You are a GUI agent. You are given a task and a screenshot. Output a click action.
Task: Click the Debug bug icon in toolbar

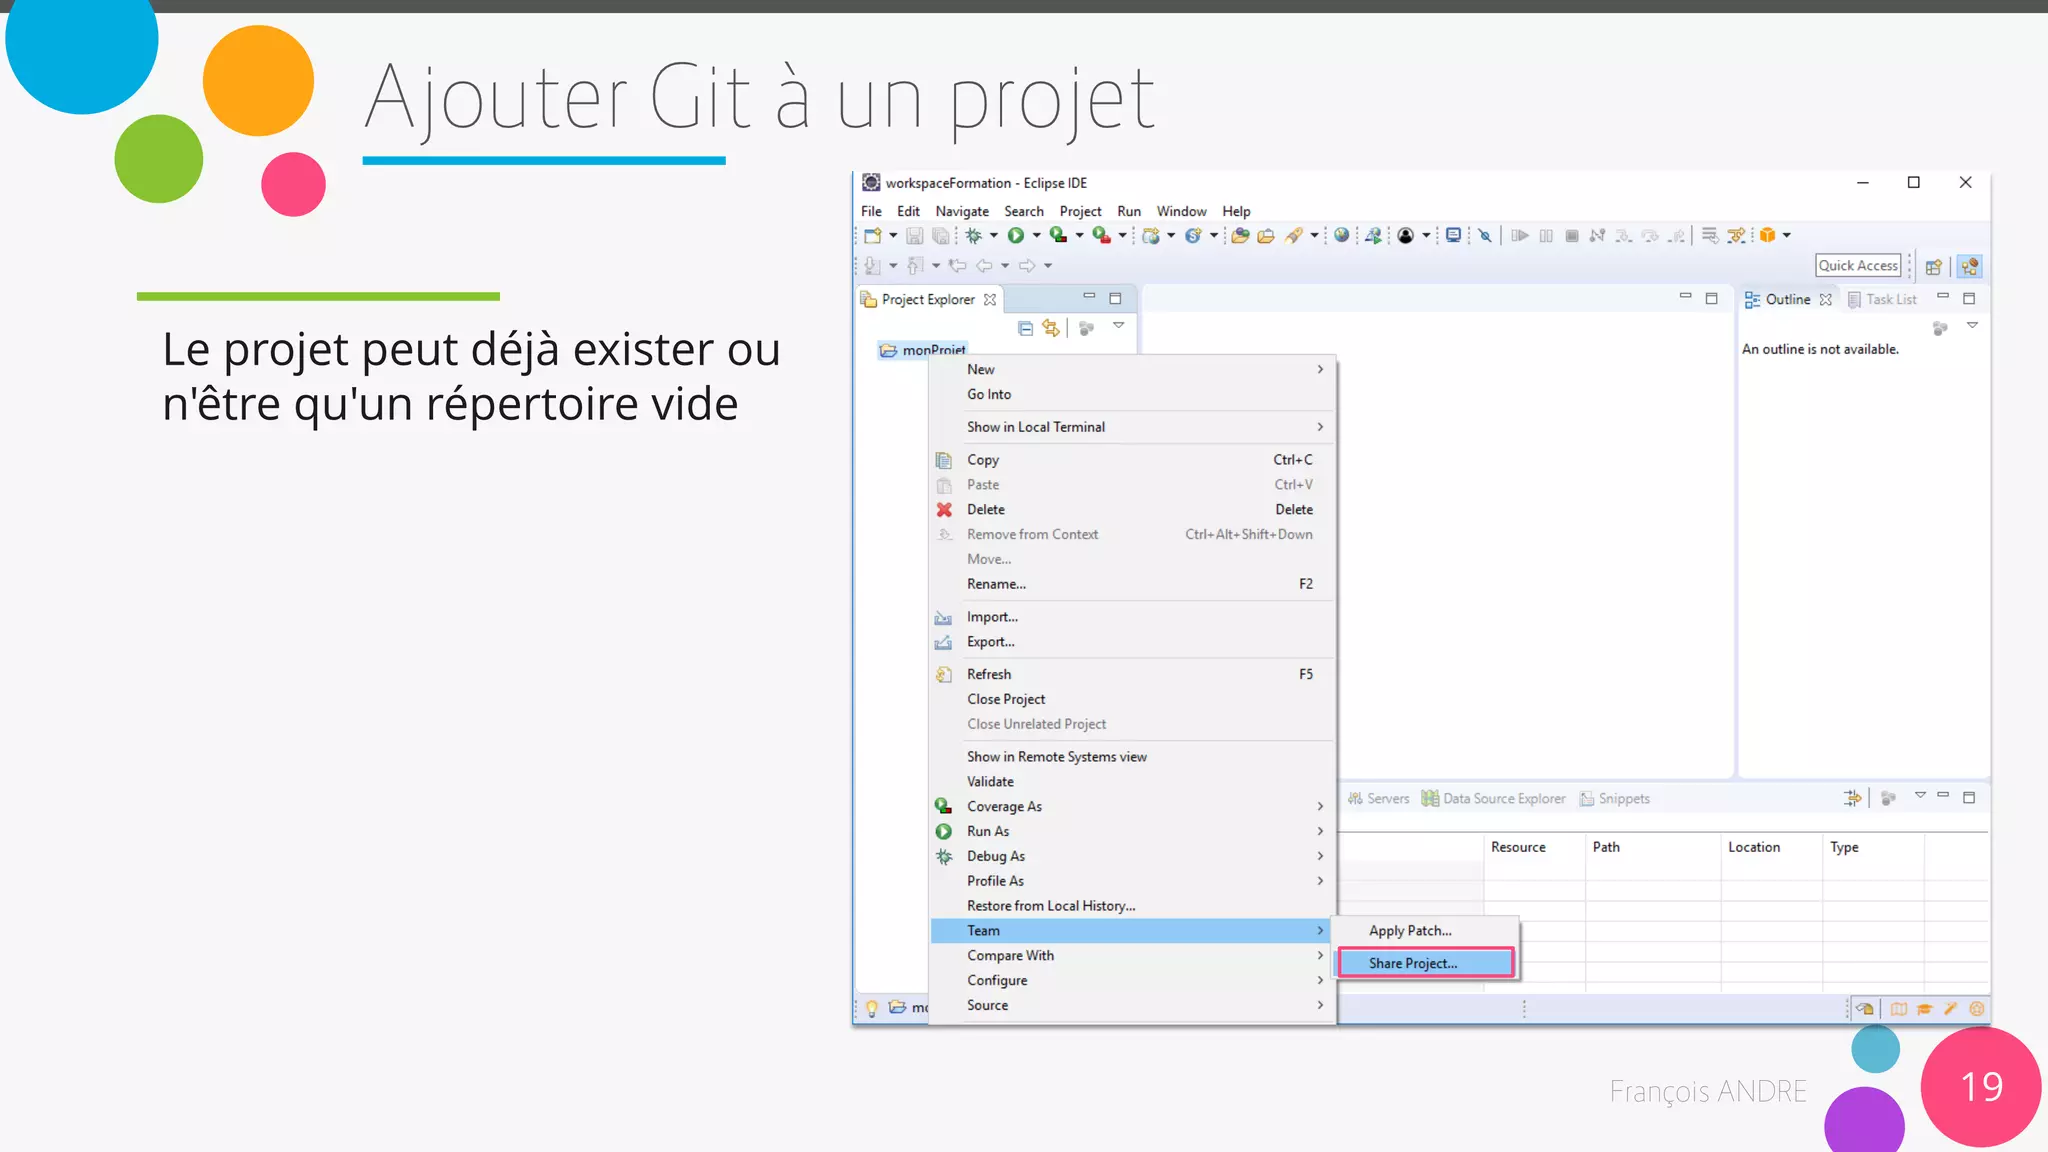coord(973,236)
